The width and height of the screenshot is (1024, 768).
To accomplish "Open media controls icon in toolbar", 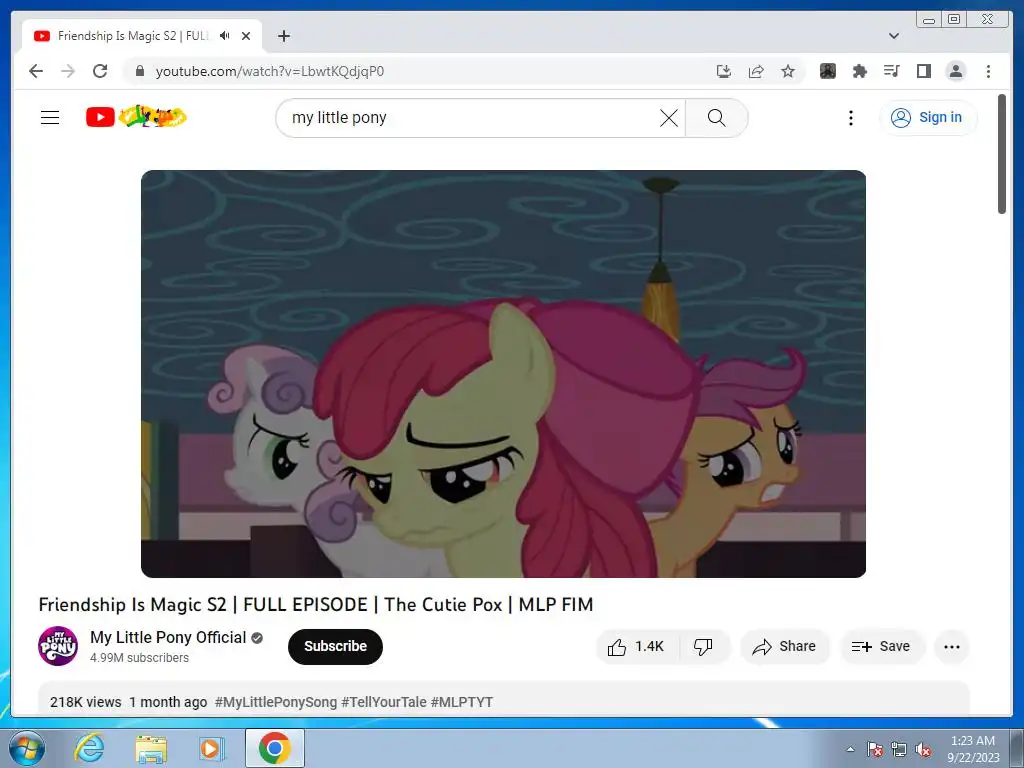I will (891, 71).
